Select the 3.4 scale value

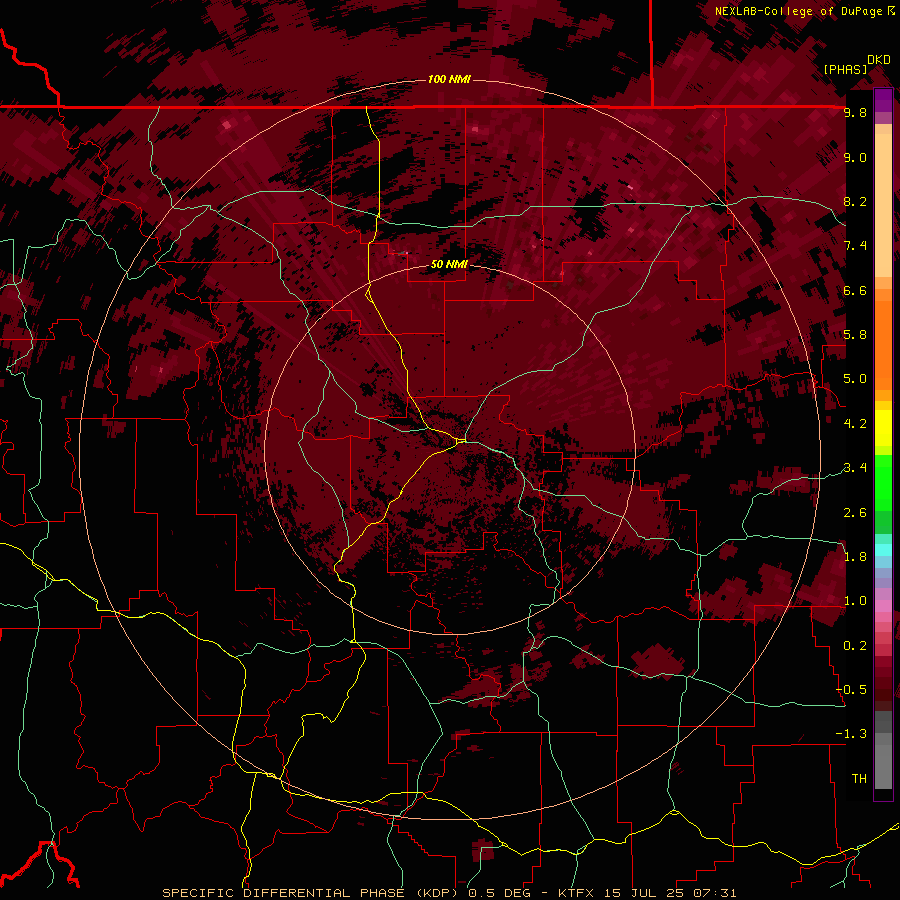tap(855, 468)
